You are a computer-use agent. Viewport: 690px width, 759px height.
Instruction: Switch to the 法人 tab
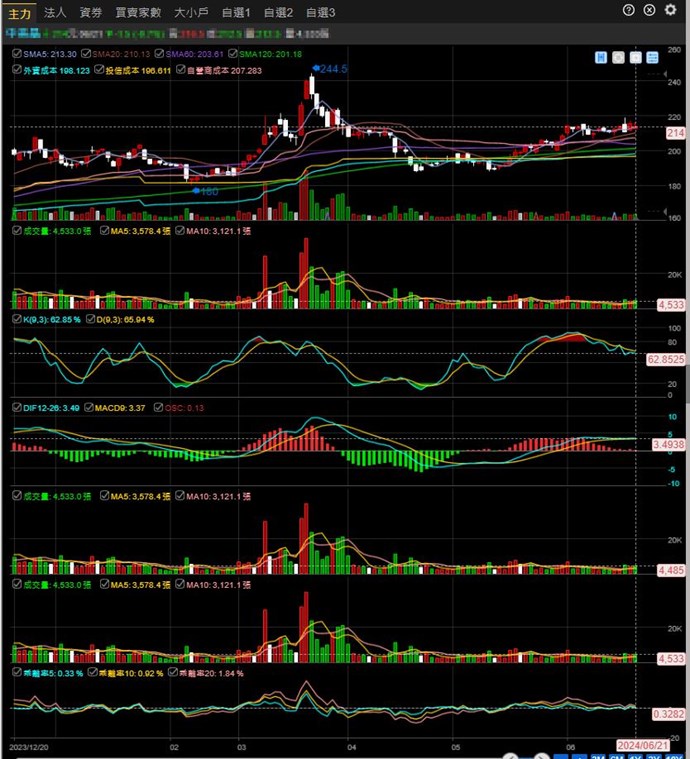[55, 13]
